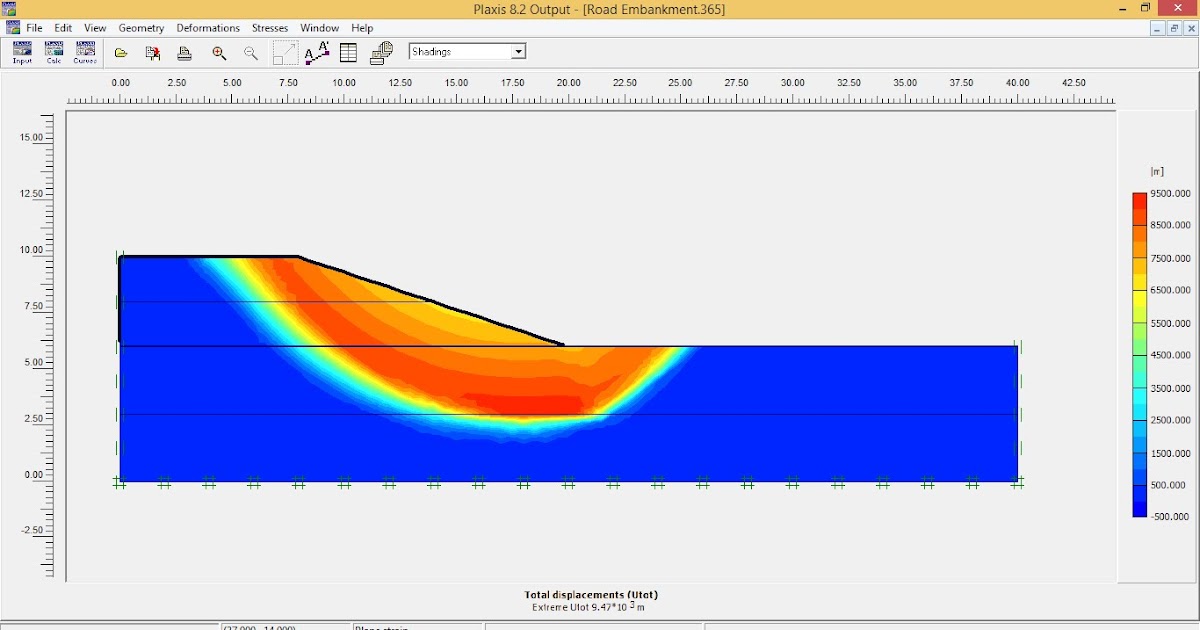Open the Geometry menu
Image resolution: width=1200 pixels, height=630 pixels.
[141, 28]
